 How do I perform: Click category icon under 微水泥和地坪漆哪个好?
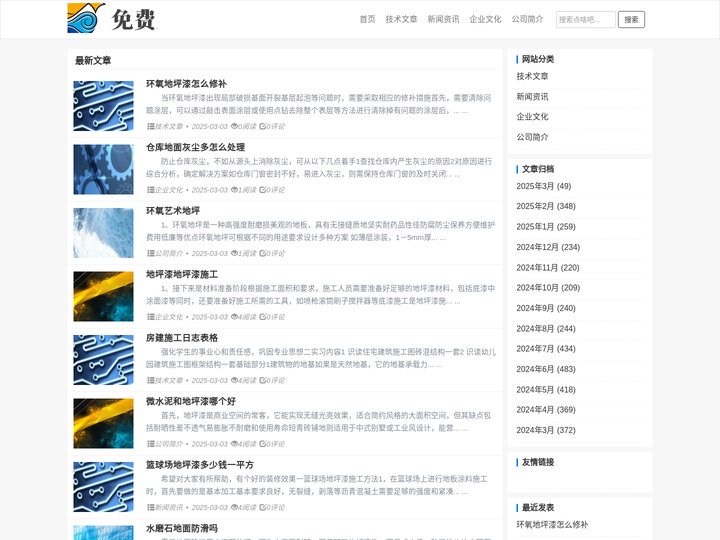[x=151, y=444]
